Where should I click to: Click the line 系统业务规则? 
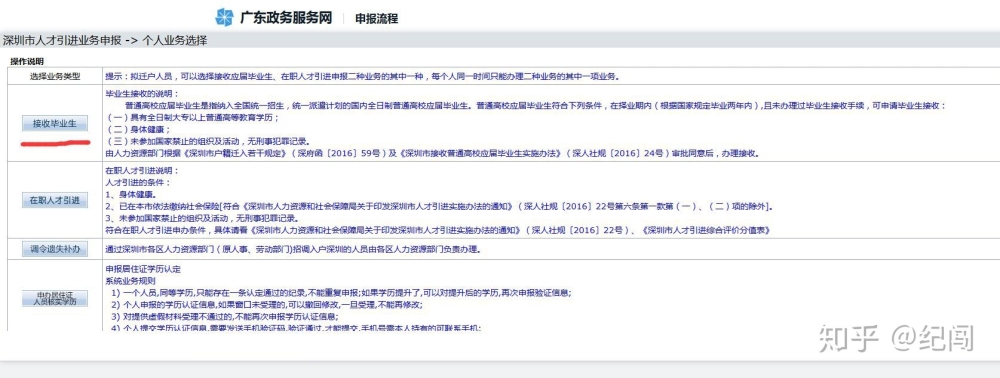point(131,280)
